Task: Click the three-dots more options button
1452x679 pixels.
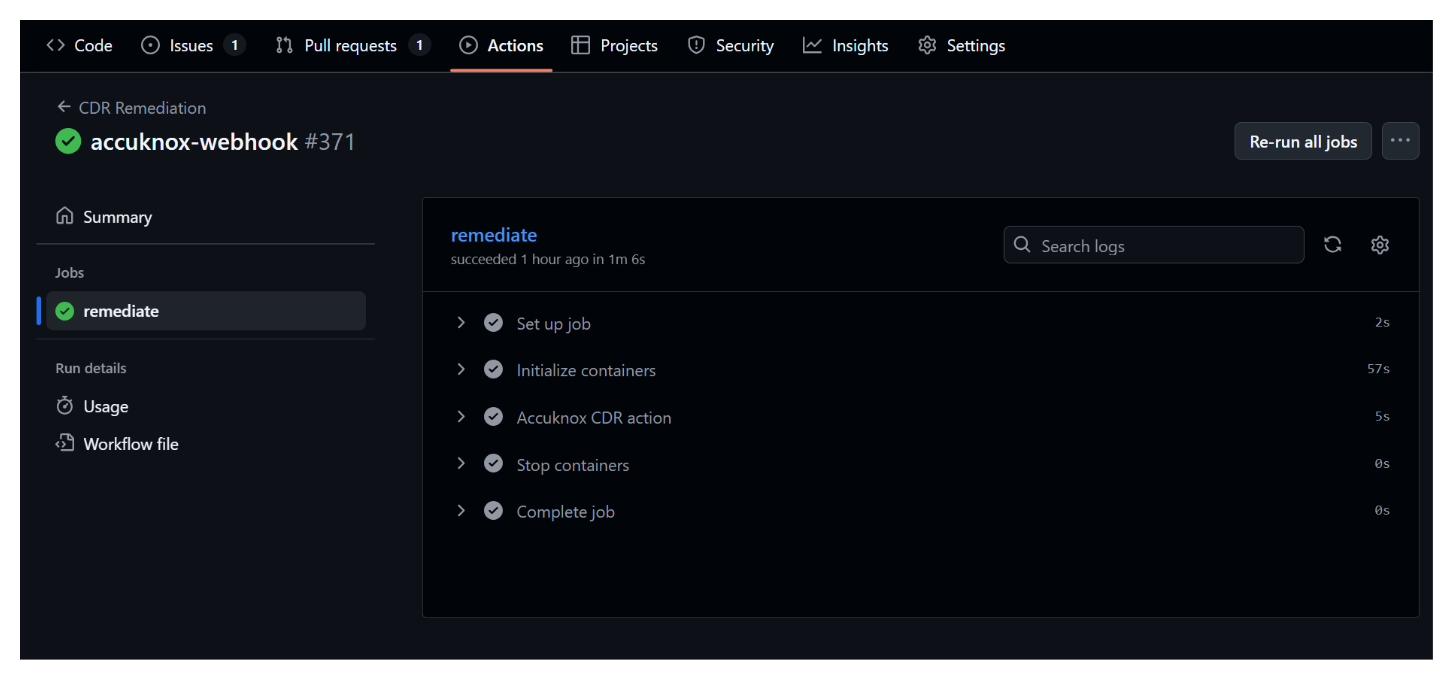Action: (1400, 141)
